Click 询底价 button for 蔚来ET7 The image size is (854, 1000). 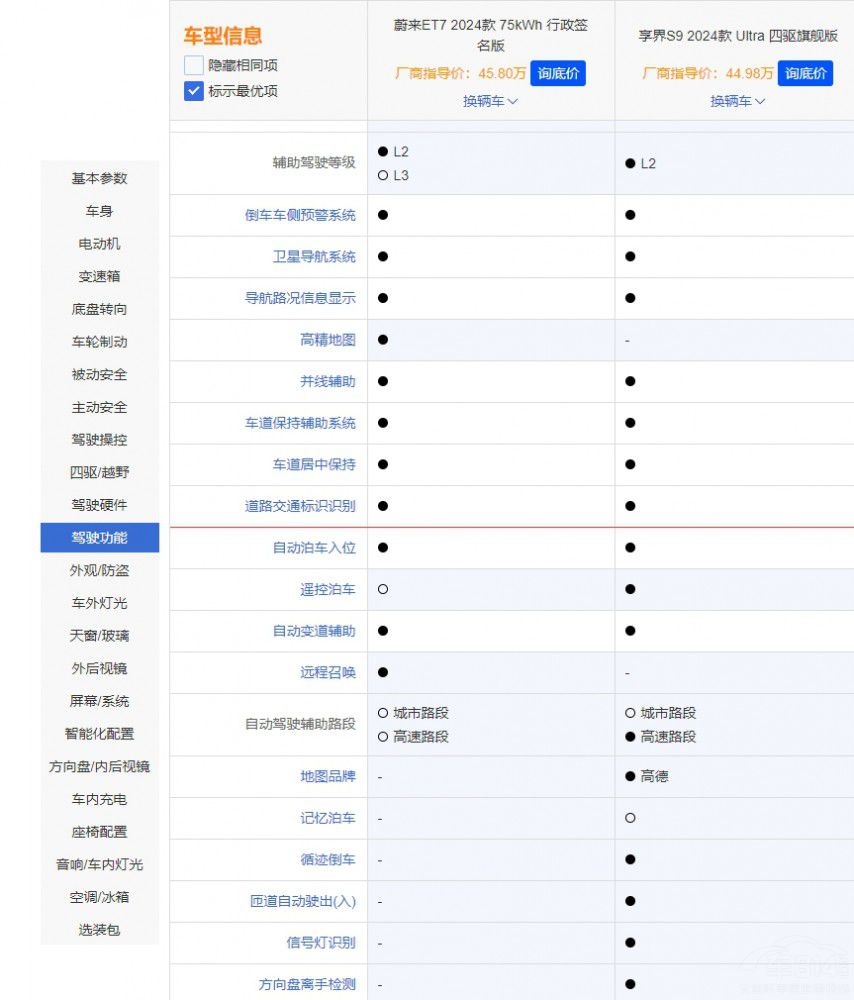(557, 73)
